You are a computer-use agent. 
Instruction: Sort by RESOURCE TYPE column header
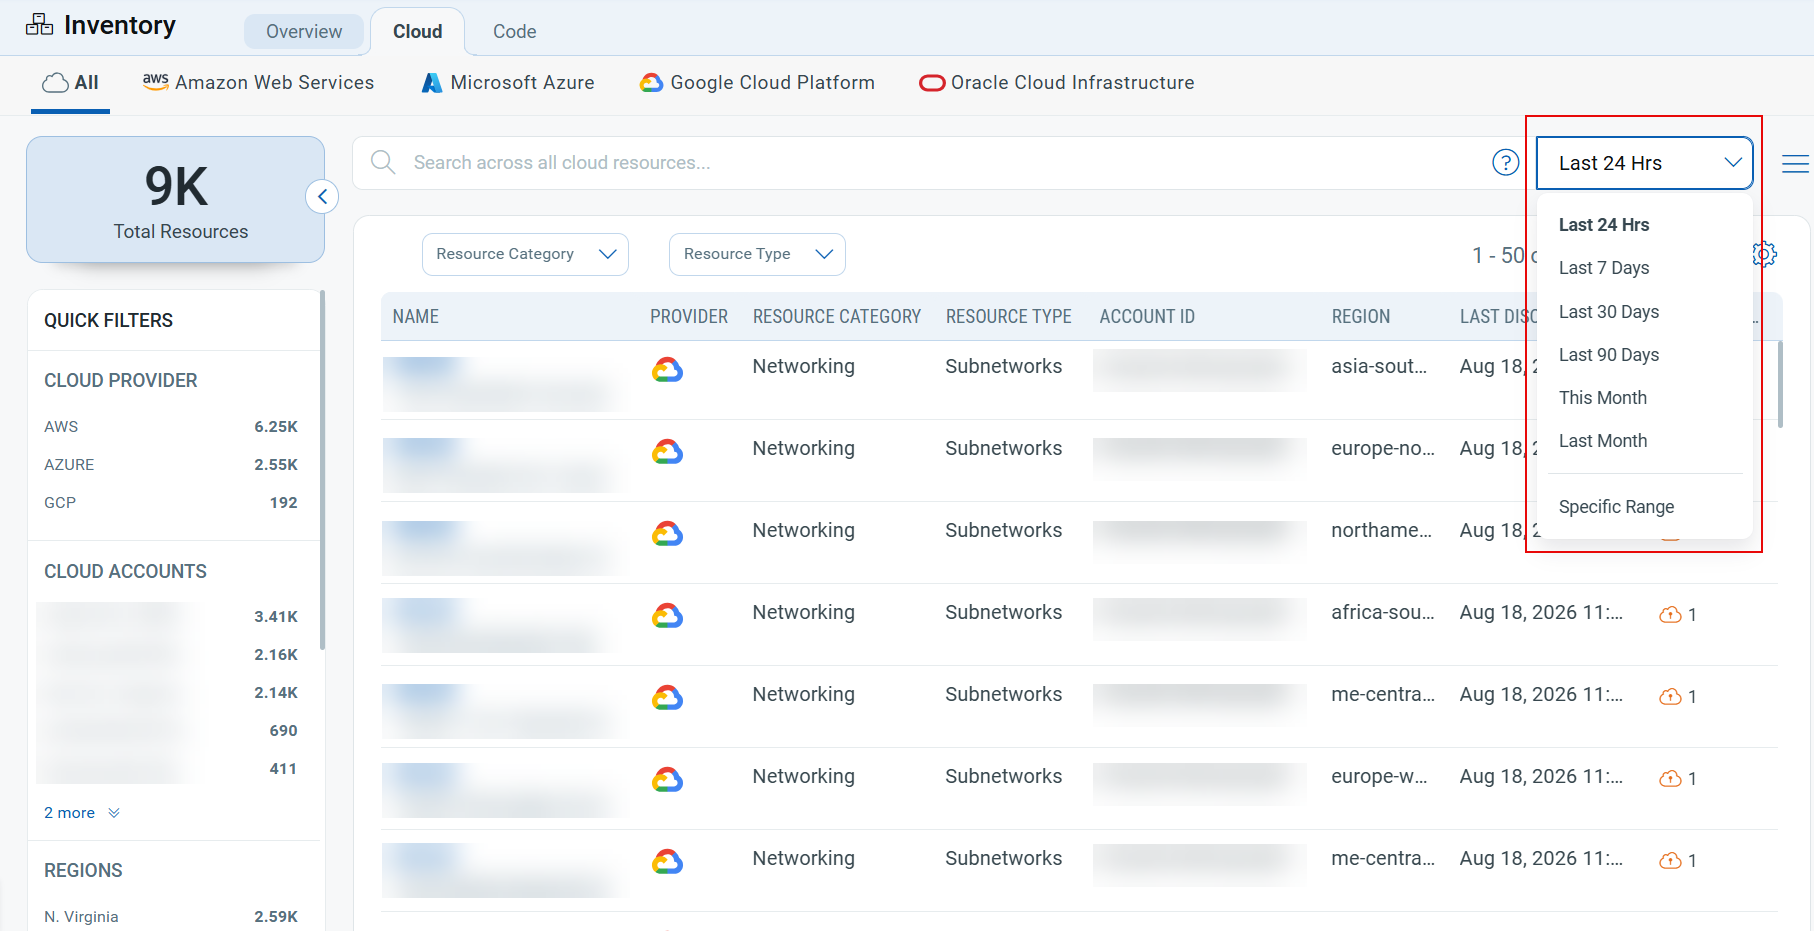pos(1009,317)
